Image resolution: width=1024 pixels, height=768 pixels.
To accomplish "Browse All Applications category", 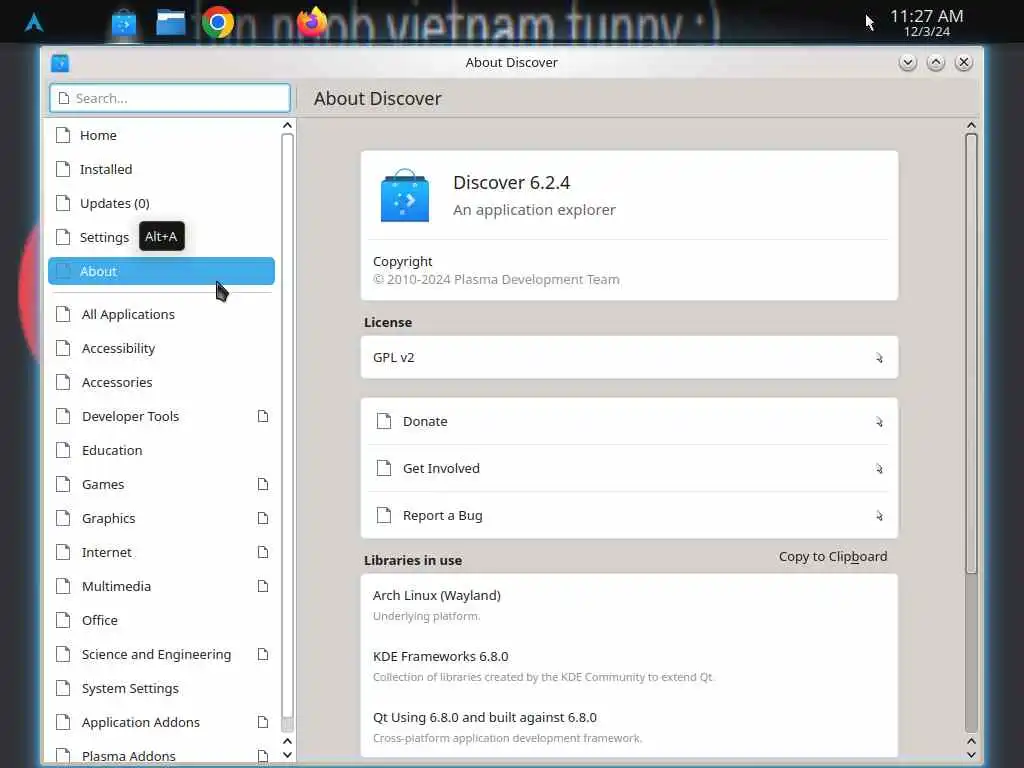I will [x=161, y=314].
